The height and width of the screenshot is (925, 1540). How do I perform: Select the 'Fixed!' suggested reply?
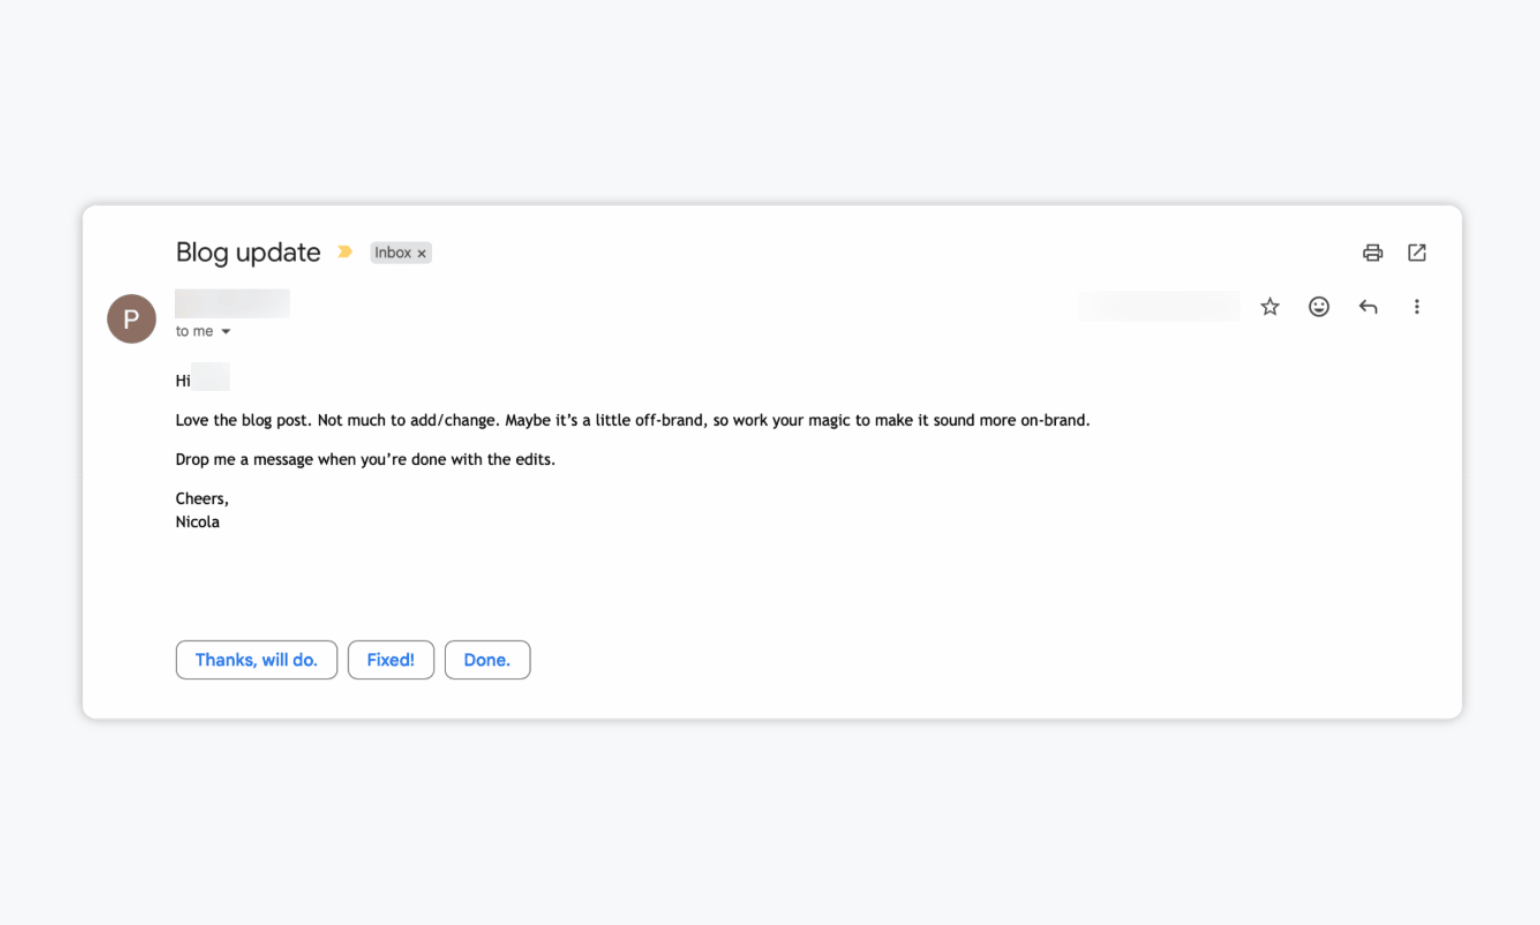point(391,660)
